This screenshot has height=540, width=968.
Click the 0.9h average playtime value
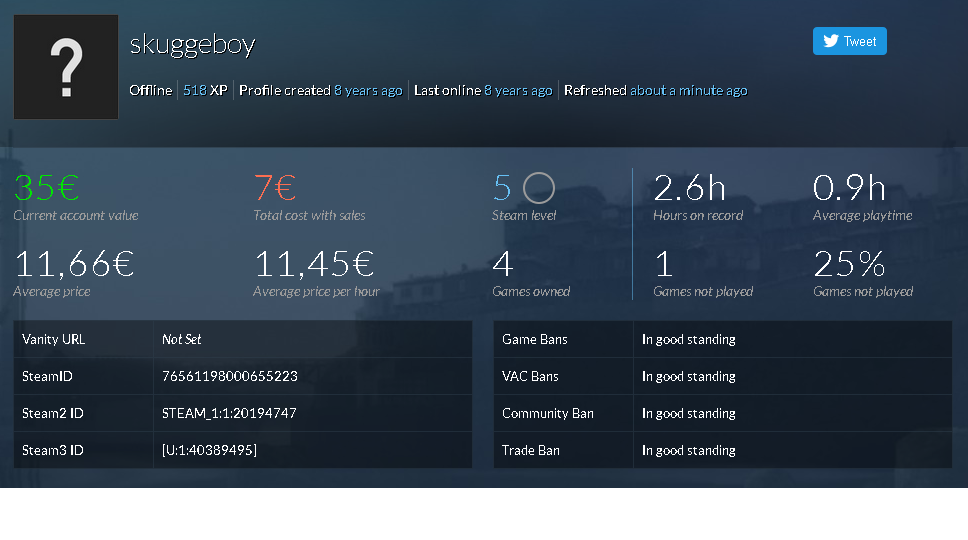click(x=849, y=188)
